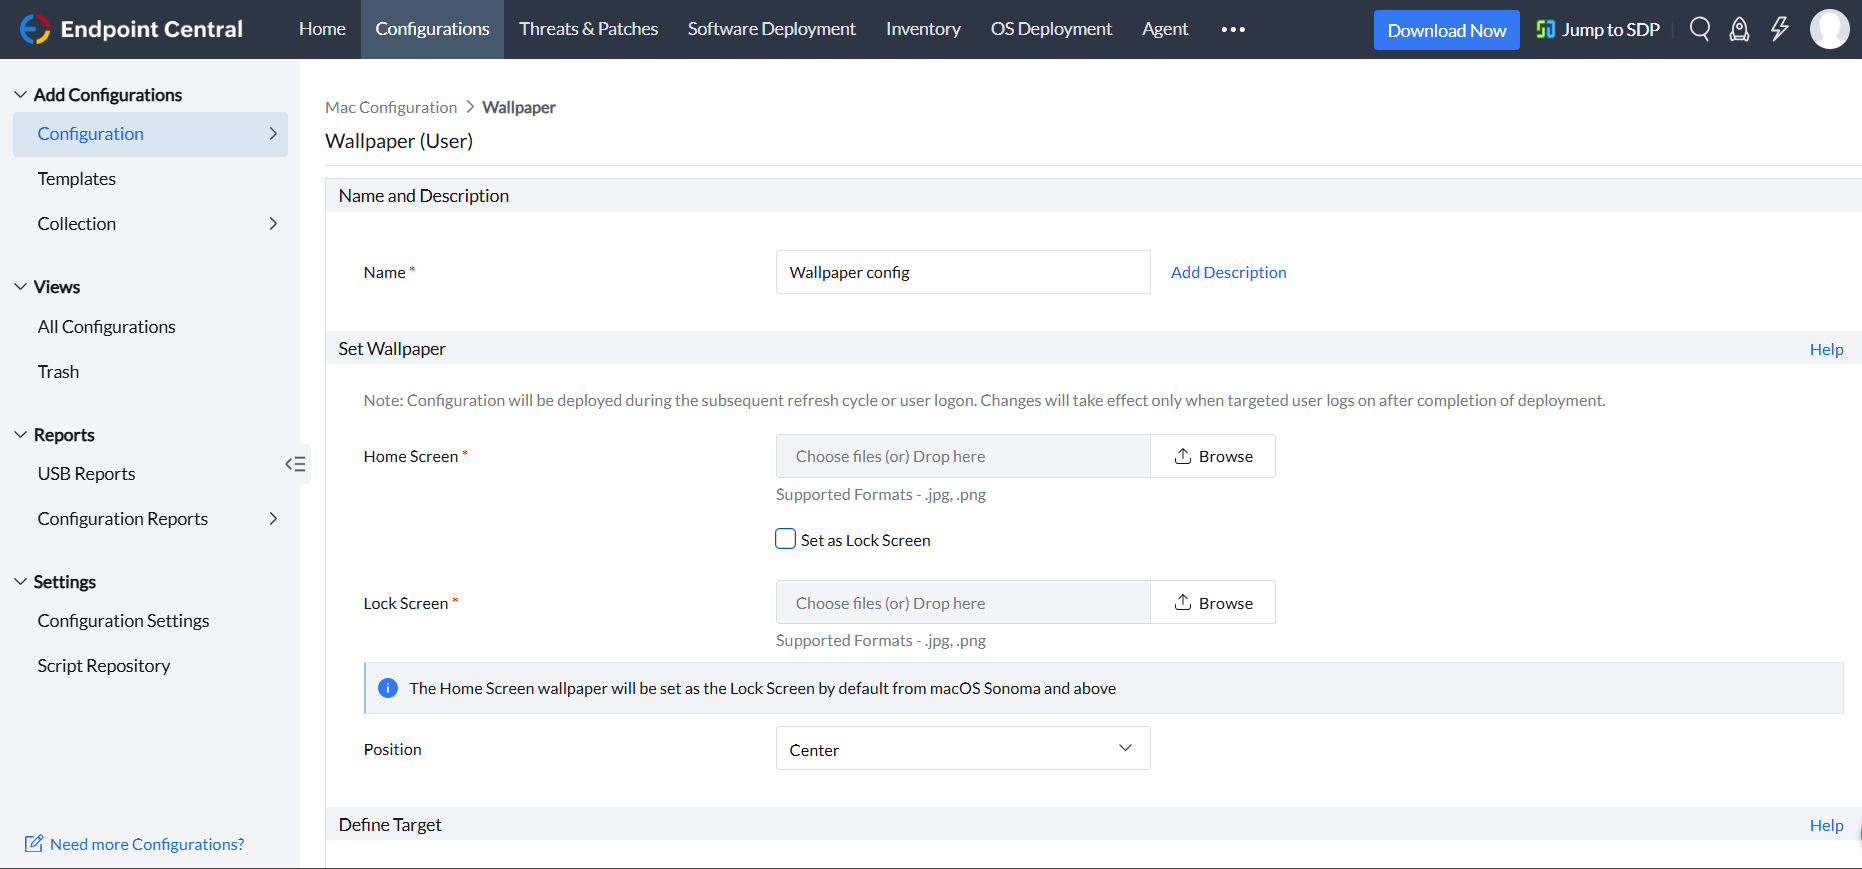Click the more options ellipsis in navbar
Screen dimensions: 1862x869
[x=1233, y=29]
